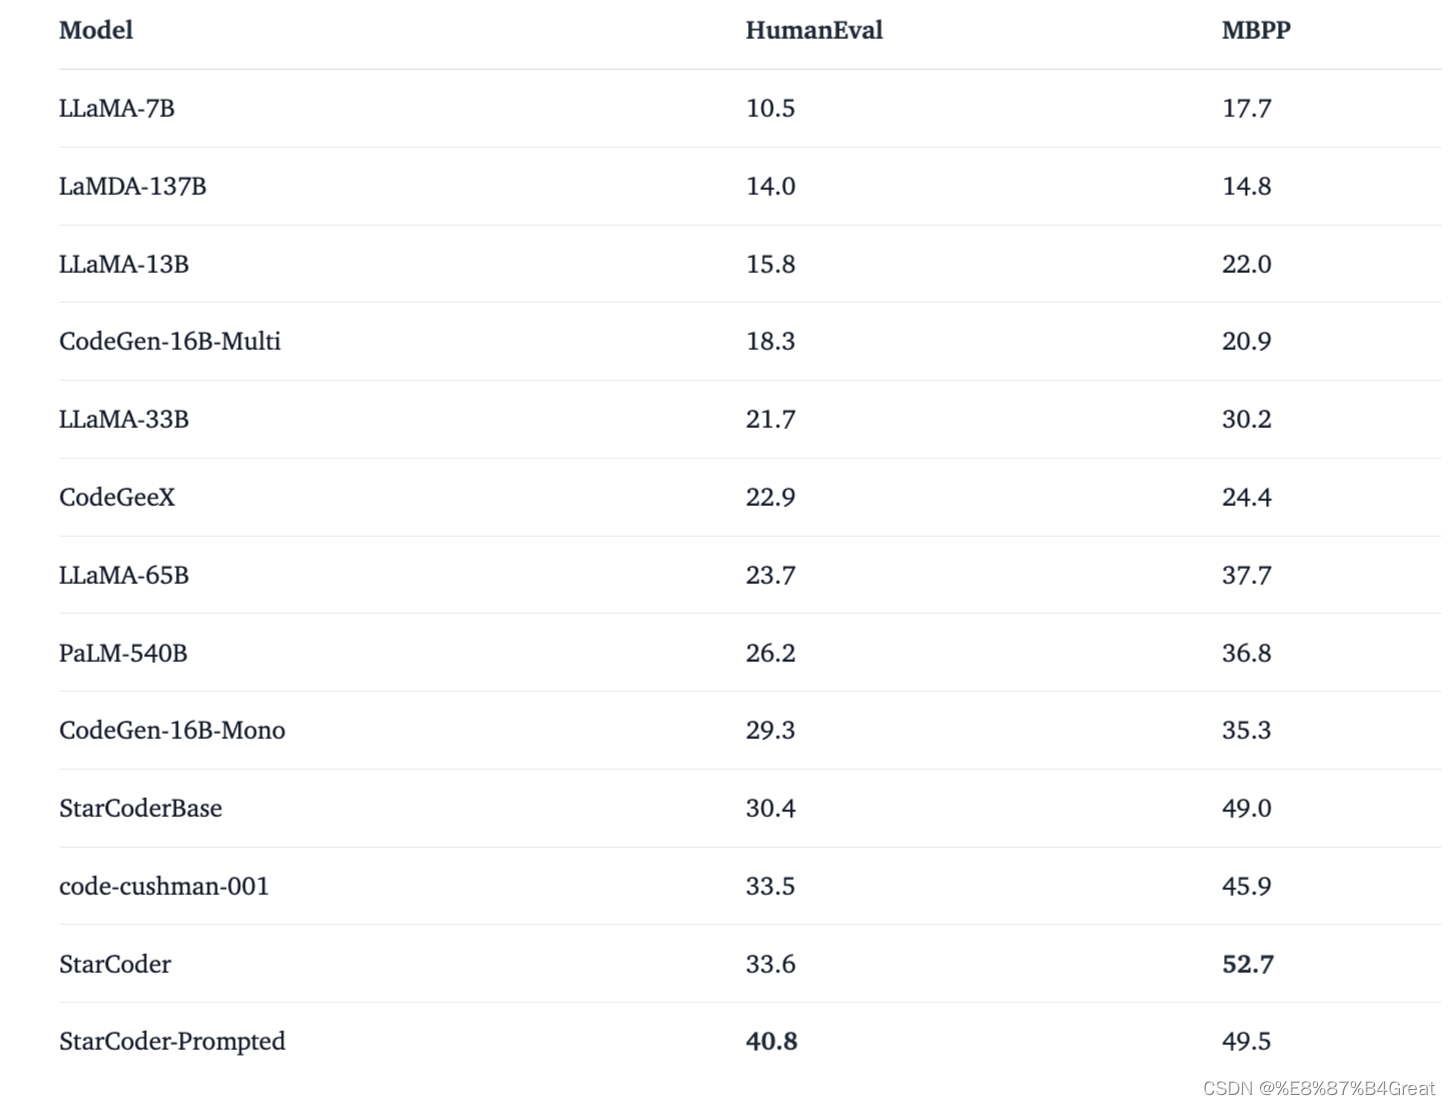This screenshot has width=1451, height=1105.
Task: Click the HumanEval column header
Action: [x=814, y=30]
